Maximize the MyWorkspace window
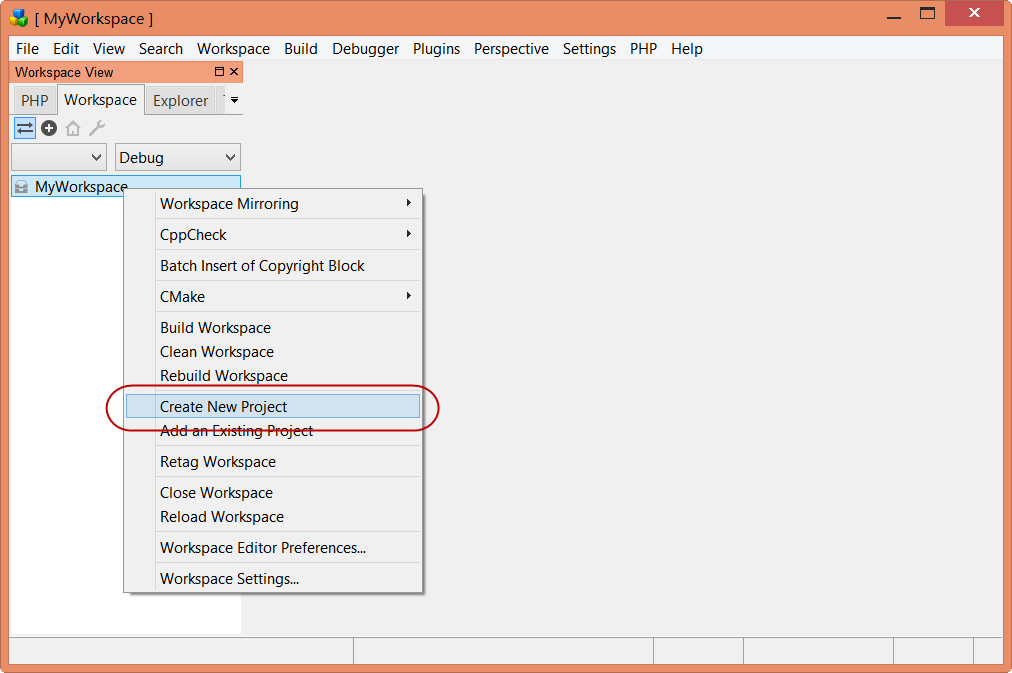 [927, 14]
